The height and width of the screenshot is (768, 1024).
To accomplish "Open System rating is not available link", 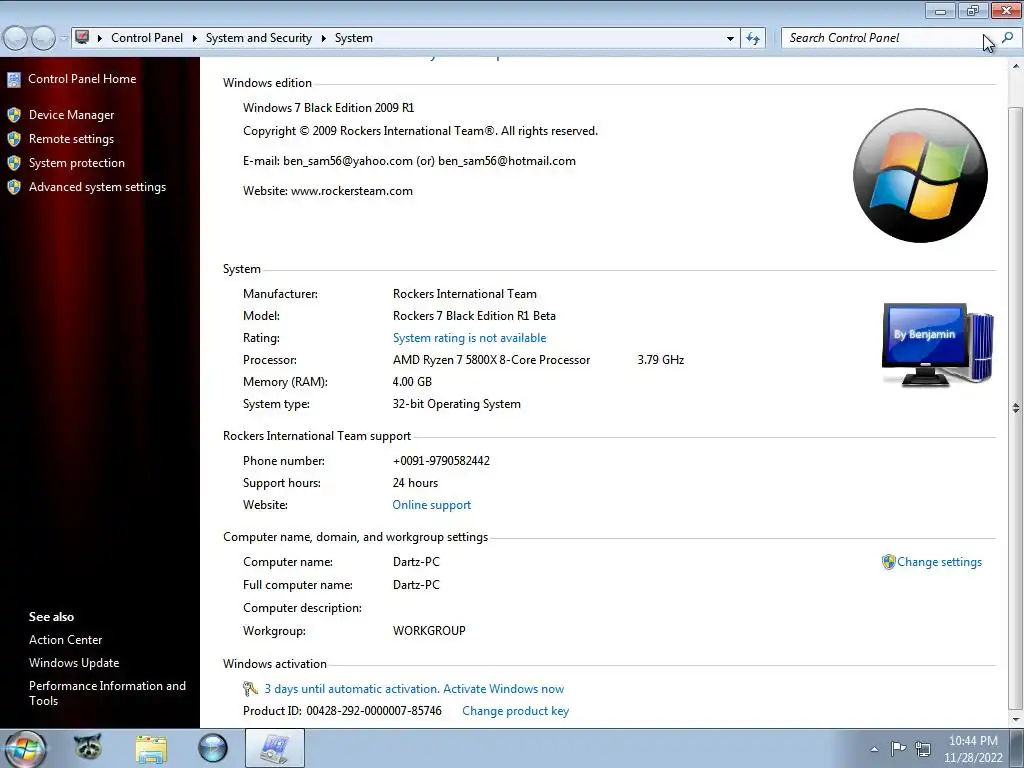I will click(470, 338).
